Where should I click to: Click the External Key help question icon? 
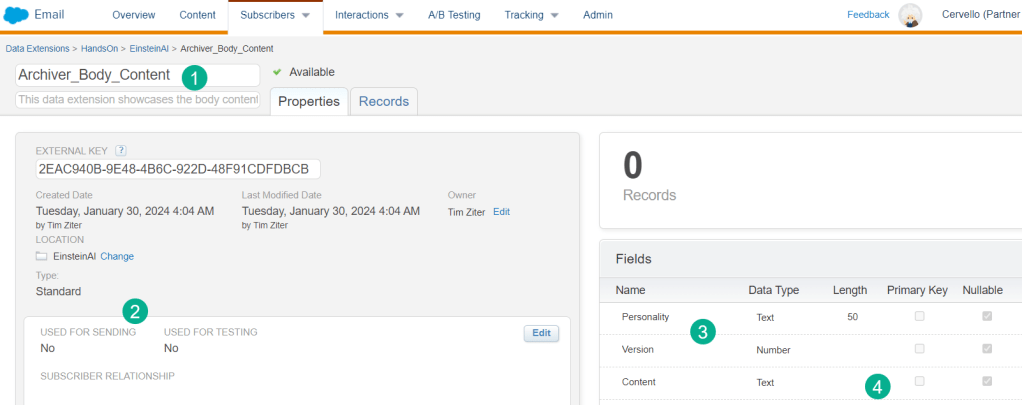tap(120, 150)
